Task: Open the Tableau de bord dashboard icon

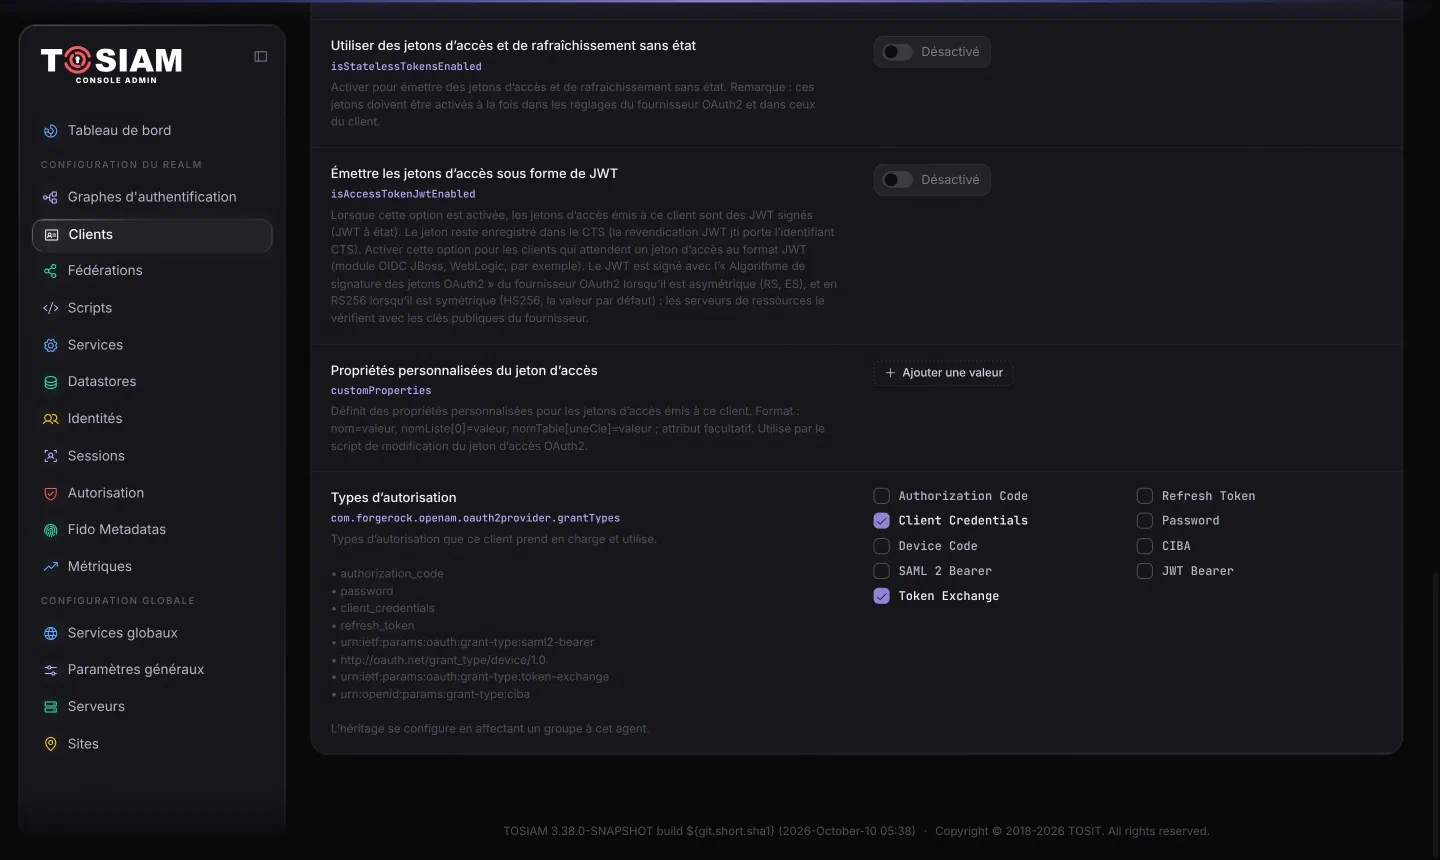Action: click(x=51, y=131)
